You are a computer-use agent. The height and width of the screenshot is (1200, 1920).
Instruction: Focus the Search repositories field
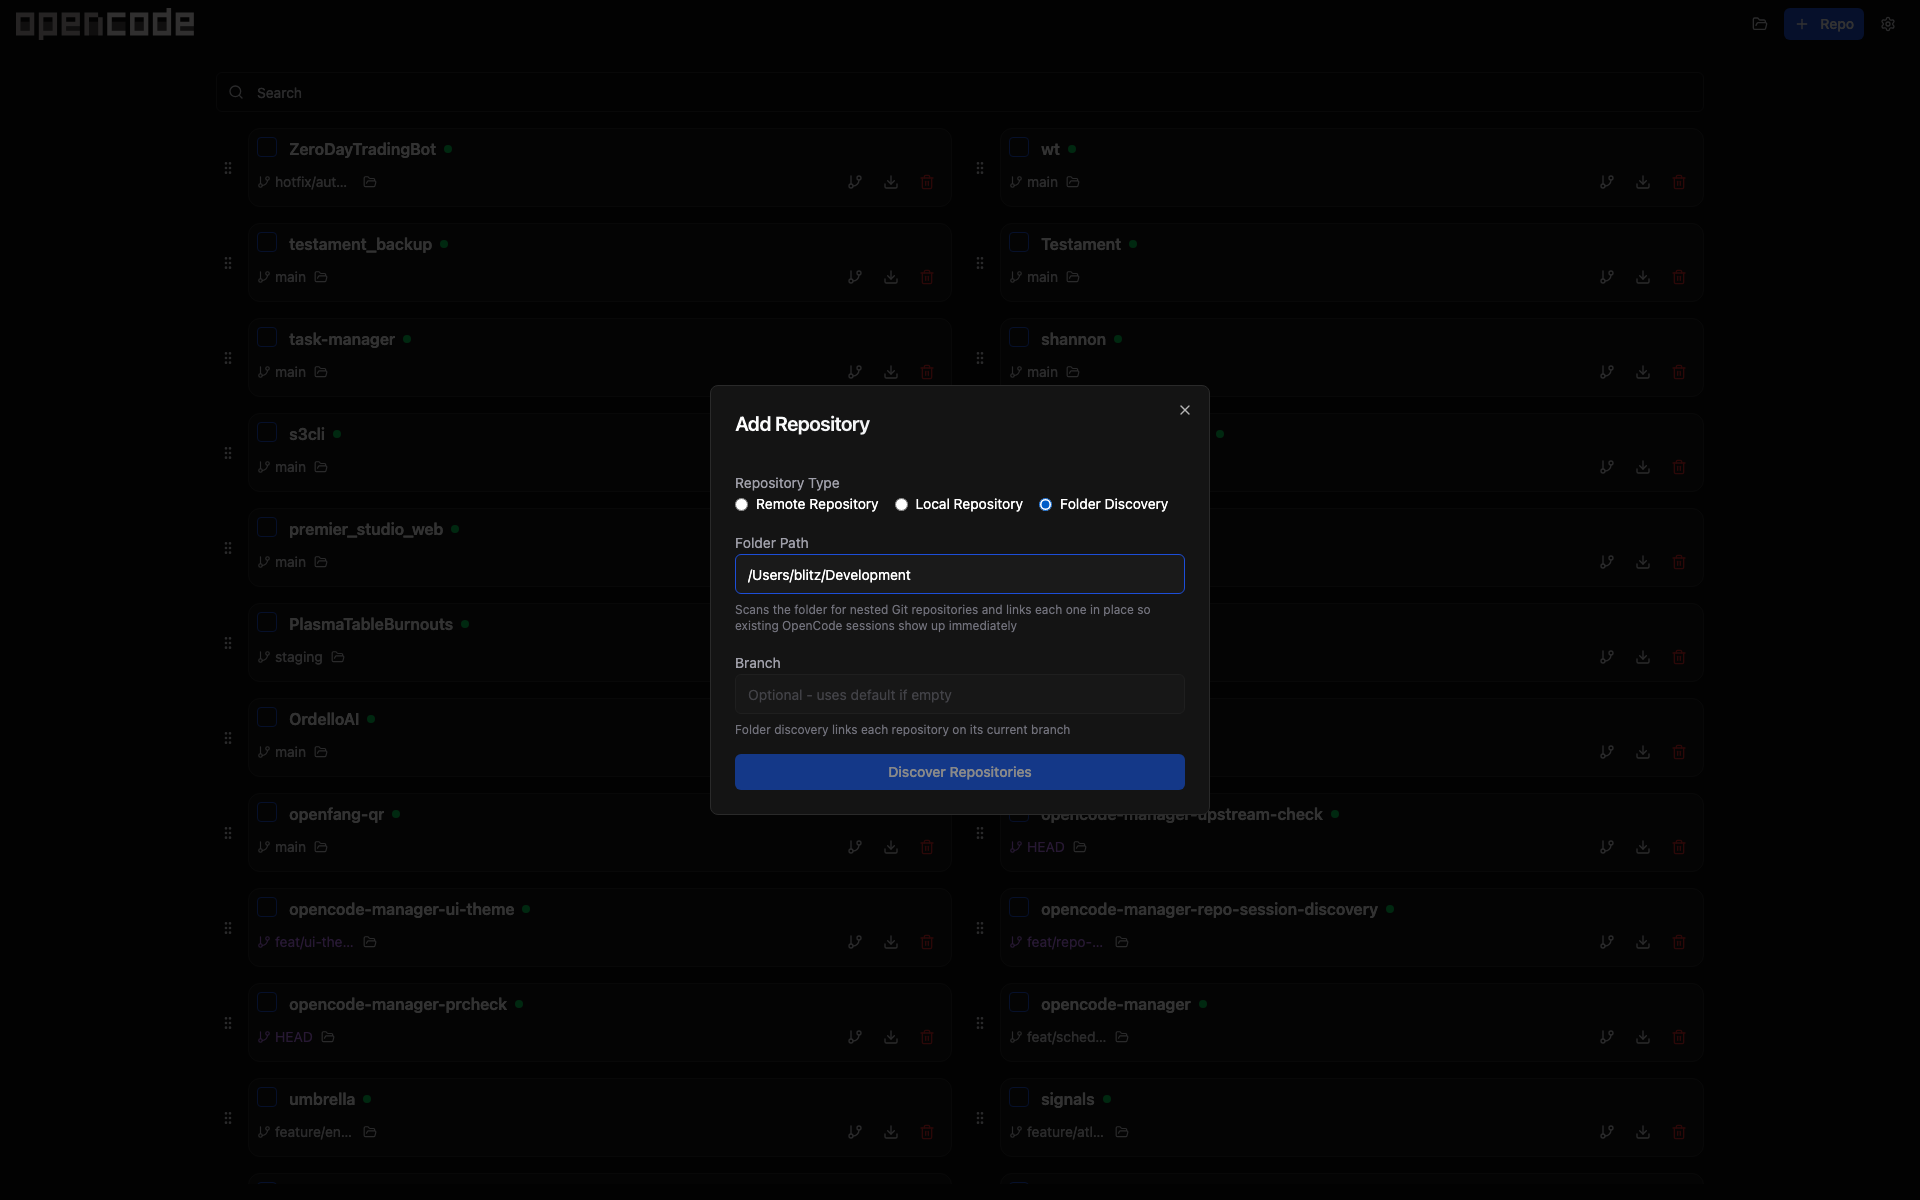pos(960,93)
